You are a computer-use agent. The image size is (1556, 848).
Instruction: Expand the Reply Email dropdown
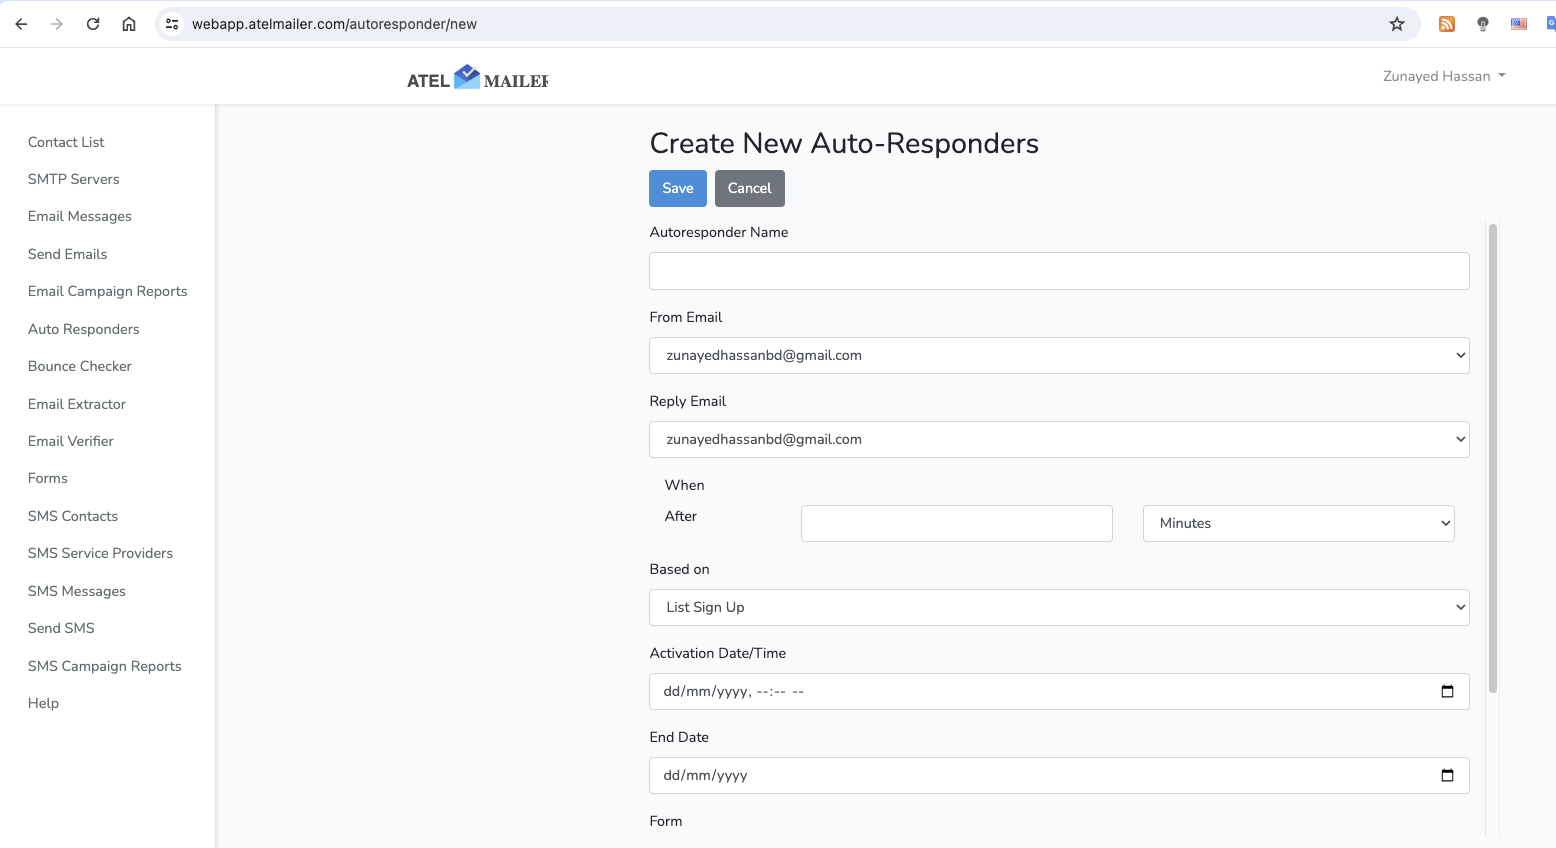[x=1059, y=439]
